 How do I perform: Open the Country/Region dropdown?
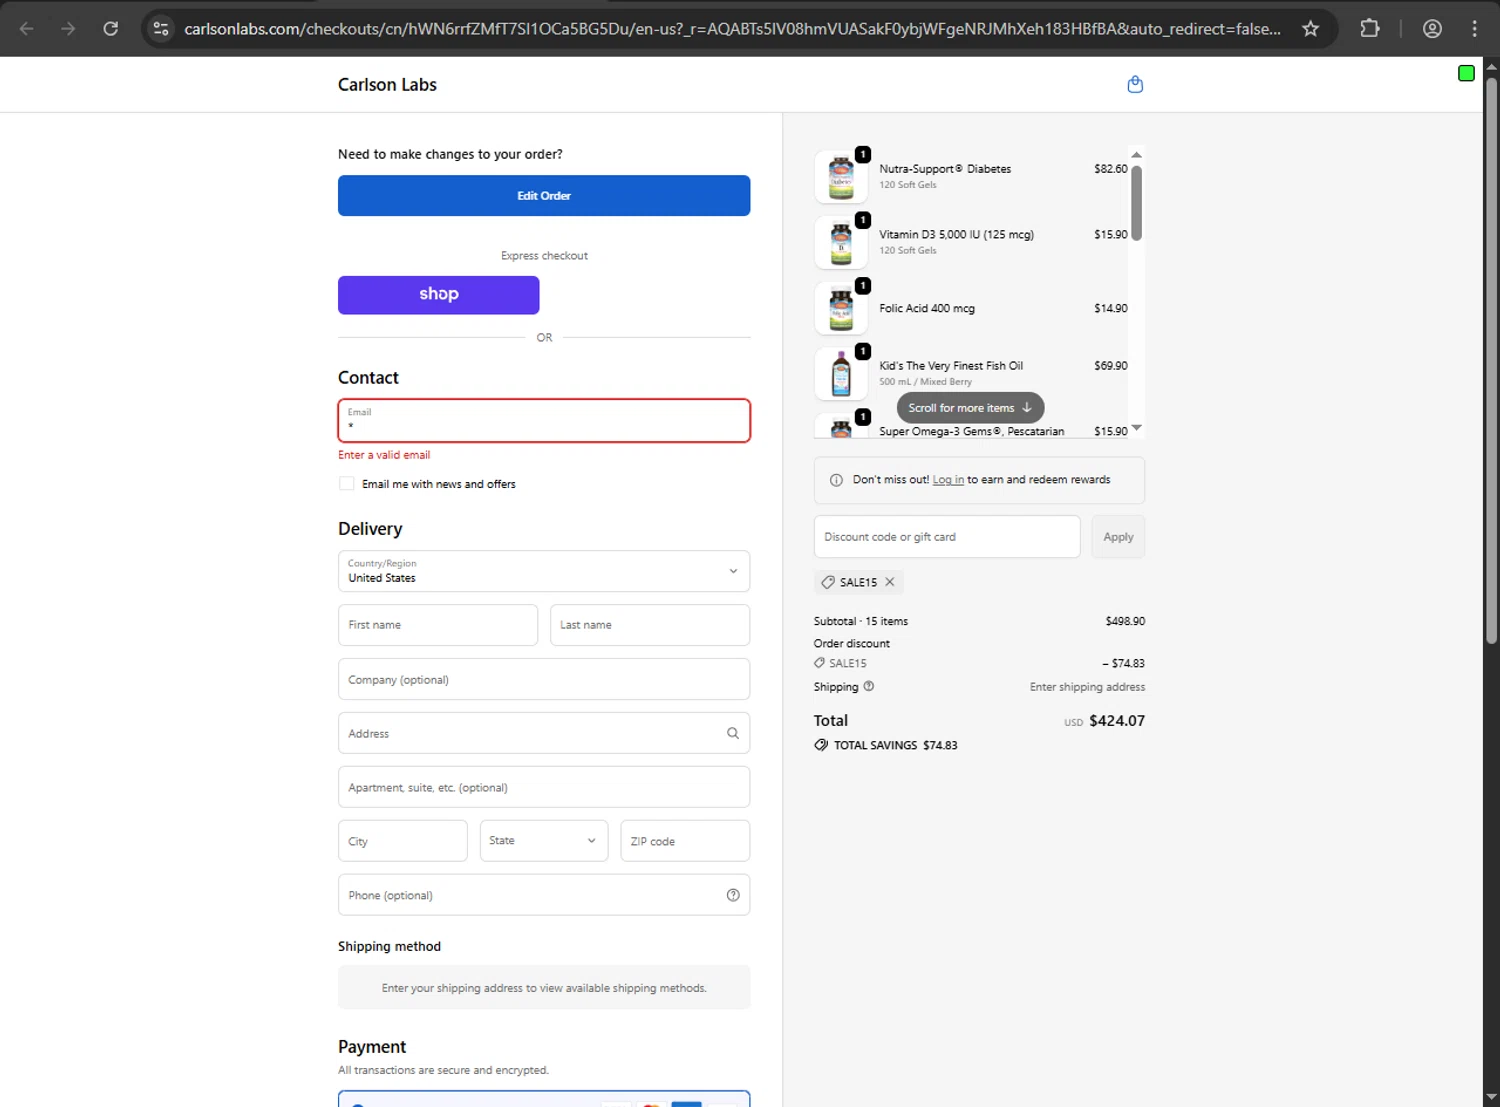click(544, 571)
